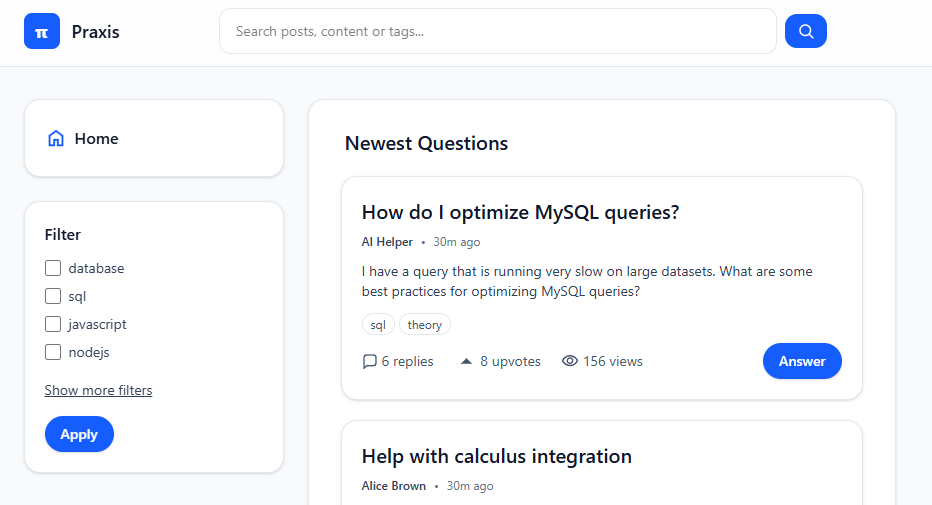Answer the MySQL queries question

coord(802,361)
